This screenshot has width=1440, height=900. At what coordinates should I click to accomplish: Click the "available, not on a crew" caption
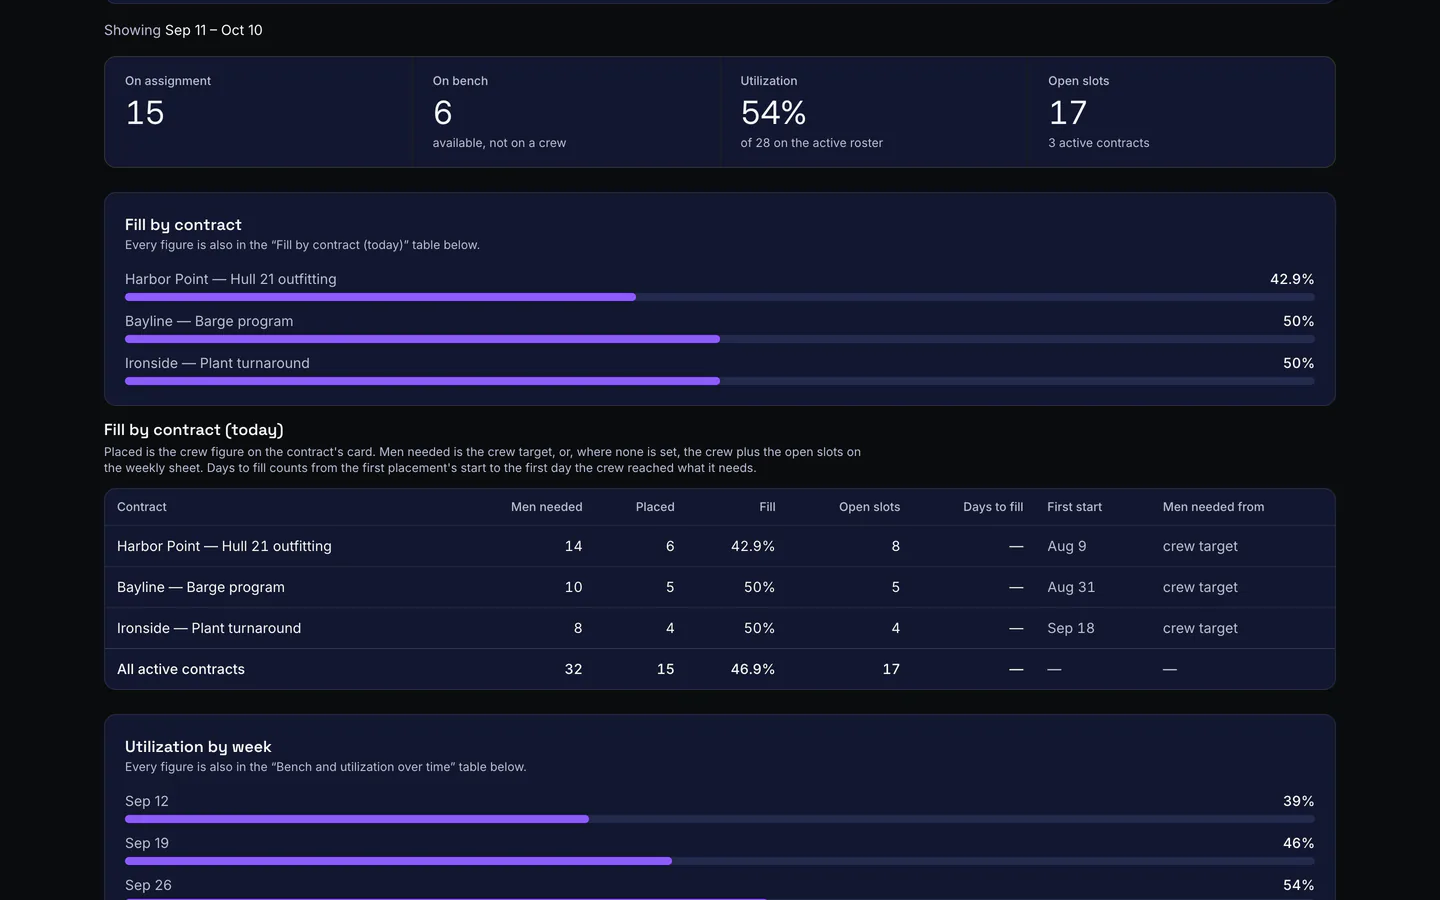click(499, 143)
